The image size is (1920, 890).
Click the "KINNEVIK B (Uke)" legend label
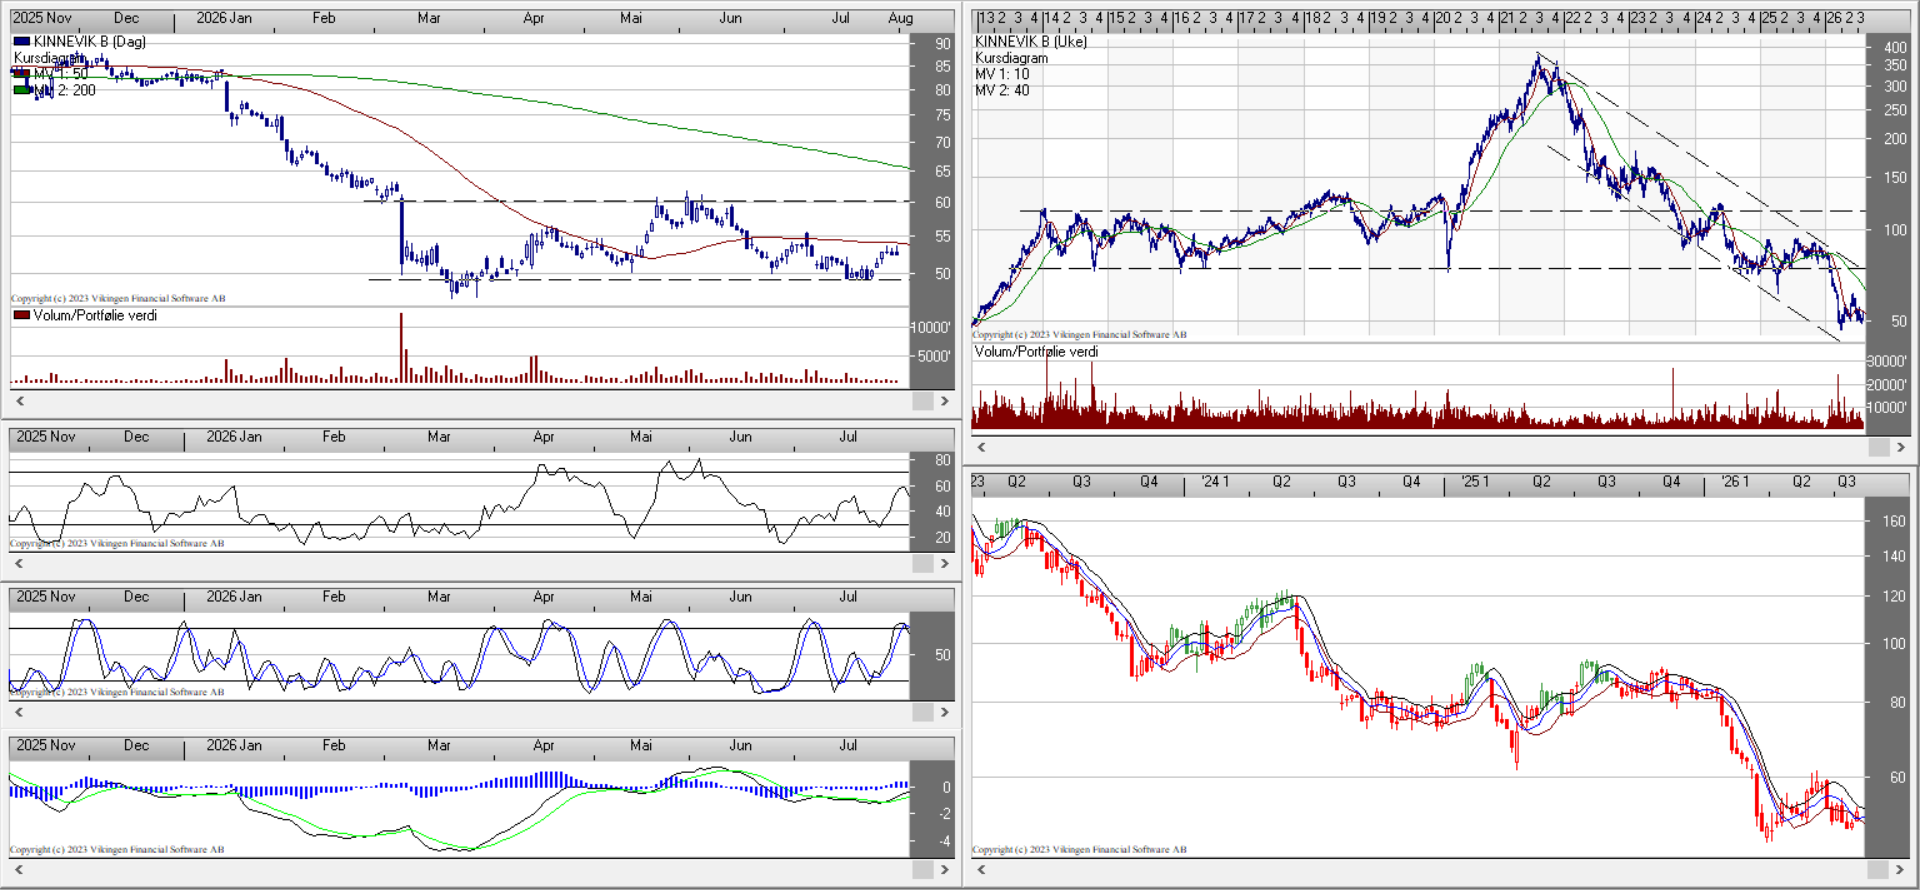[x=1031, y=41]
